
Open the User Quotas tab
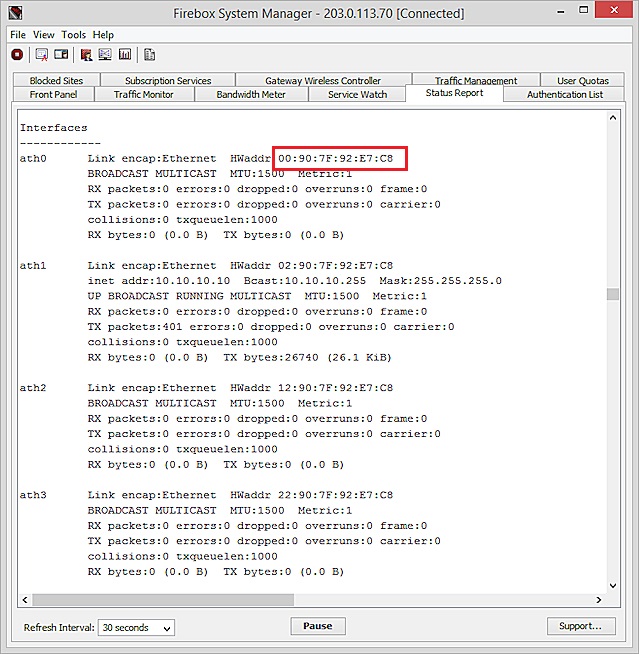point(583,80)
